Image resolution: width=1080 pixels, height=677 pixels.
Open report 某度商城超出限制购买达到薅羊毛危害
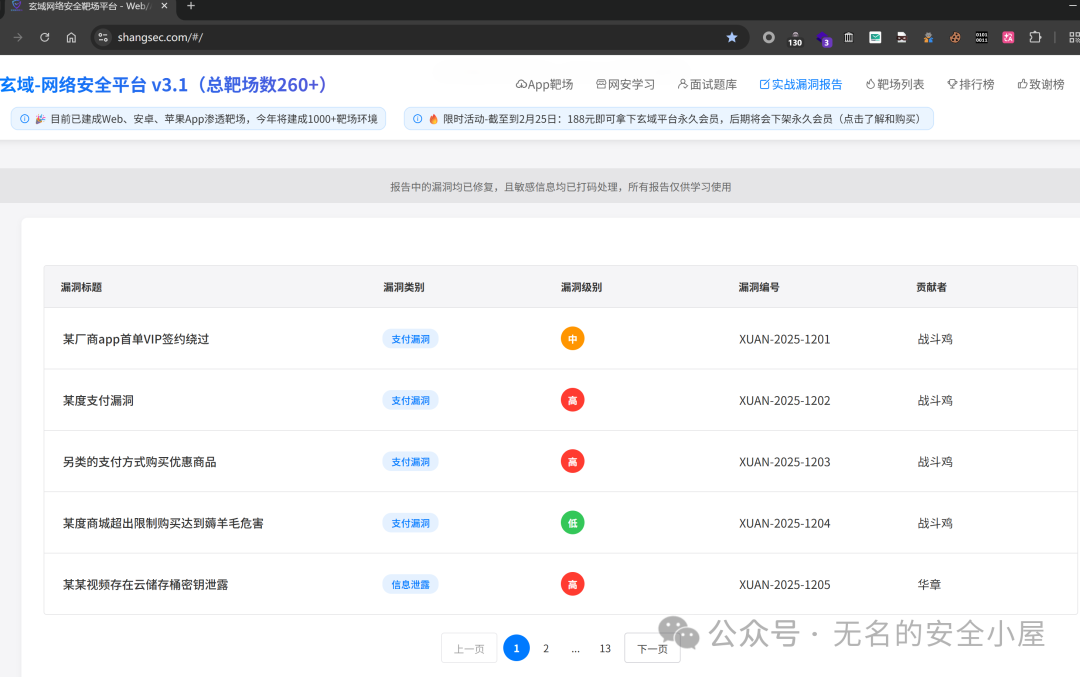(163, 523)
